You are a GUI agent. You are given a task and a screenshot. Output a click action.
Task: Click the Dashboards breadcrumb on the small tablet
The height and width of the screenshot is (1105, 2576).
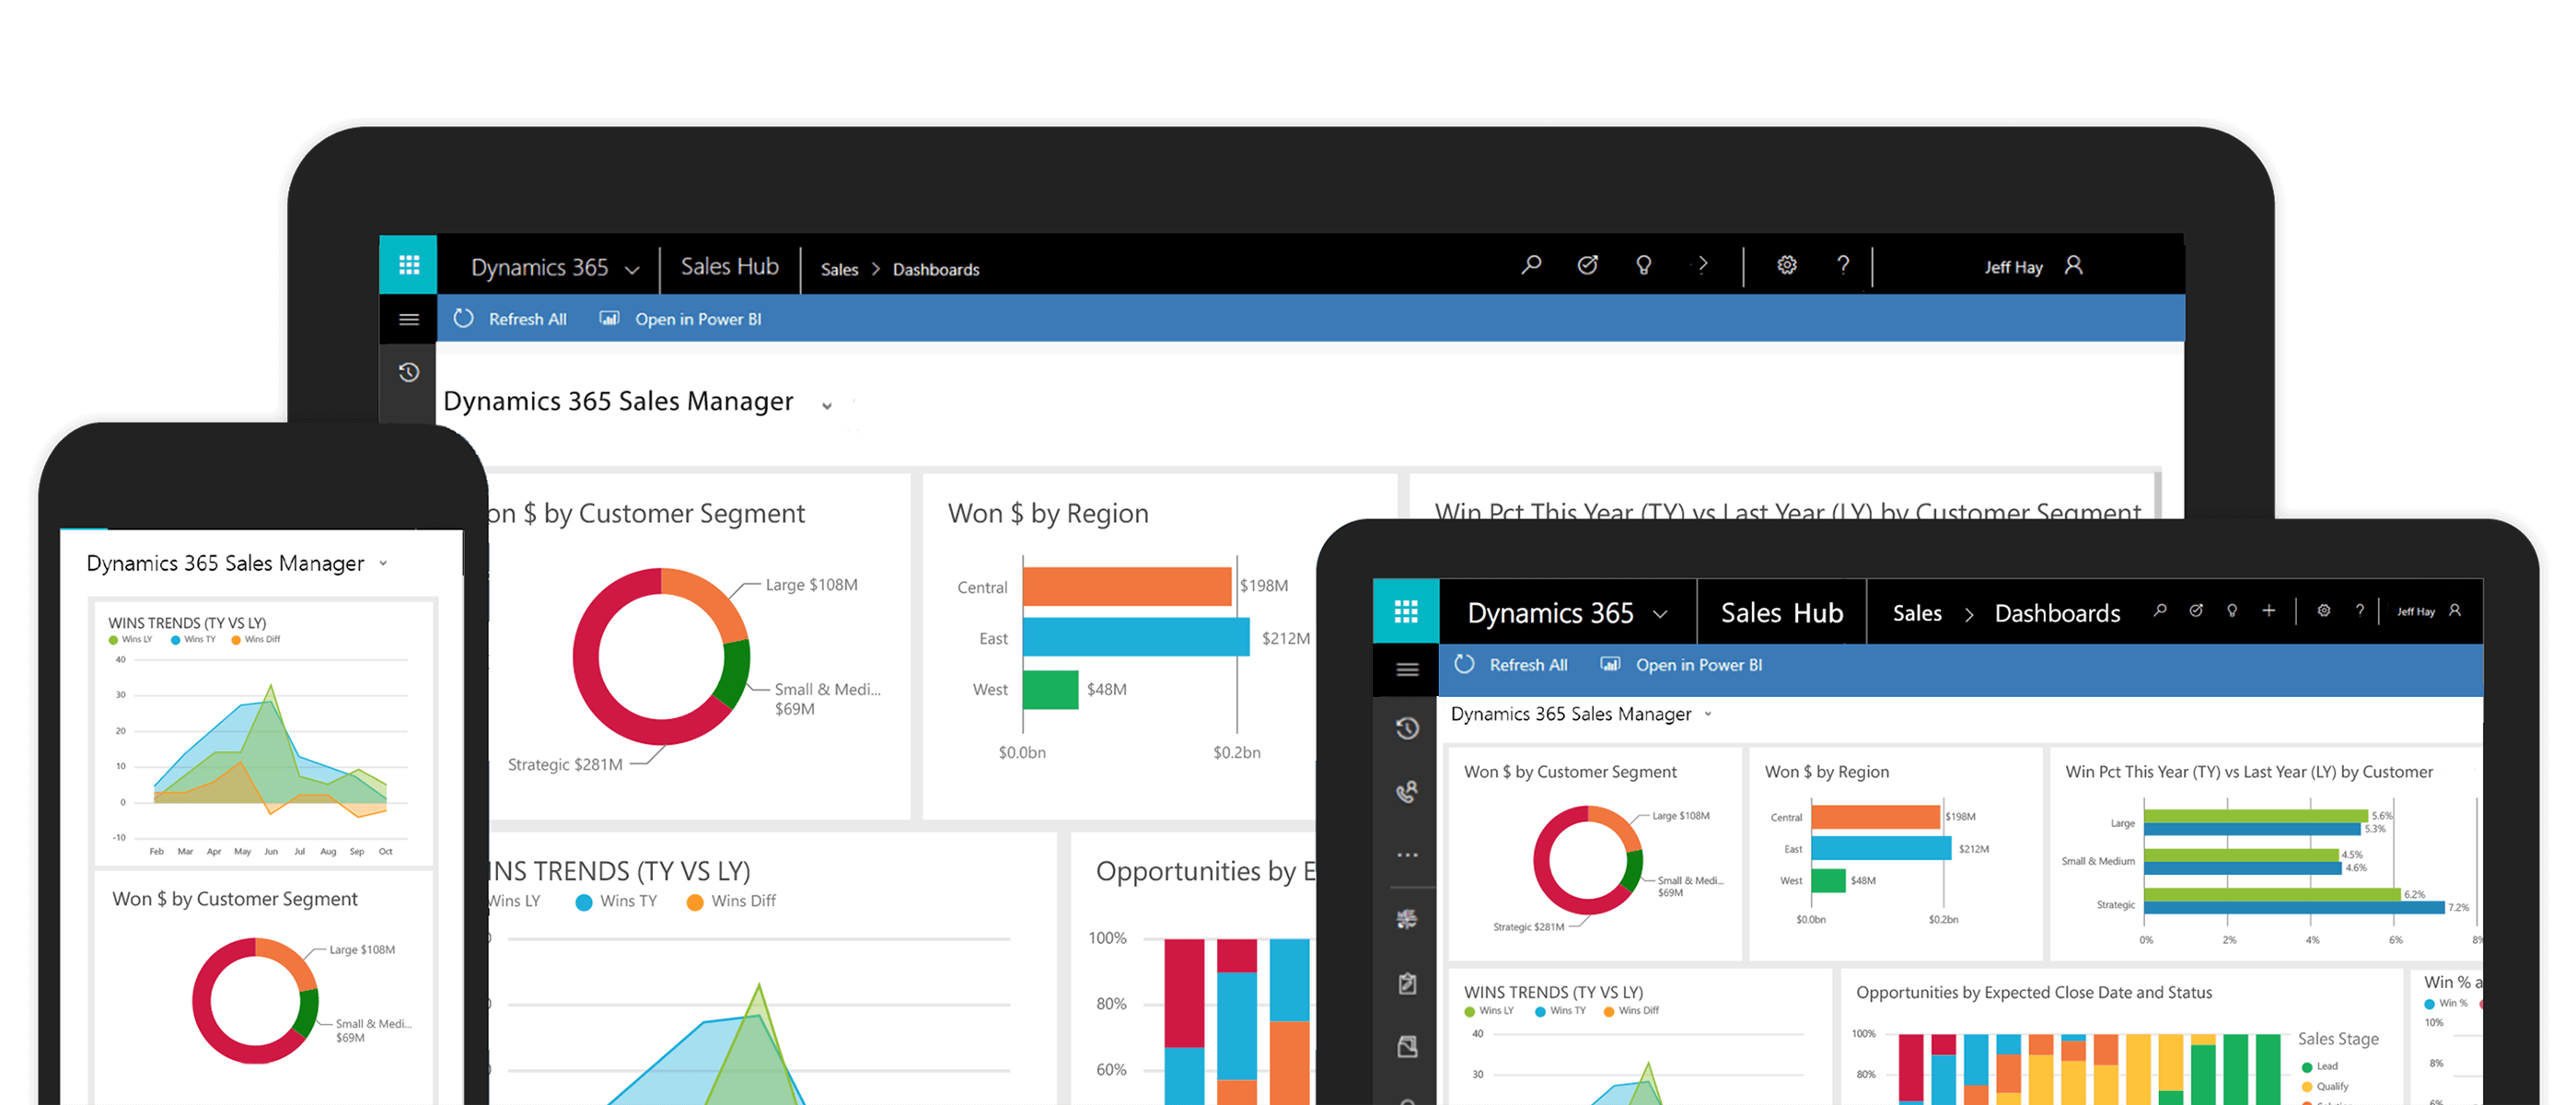pyautogui.click(x=2057, y=614)
